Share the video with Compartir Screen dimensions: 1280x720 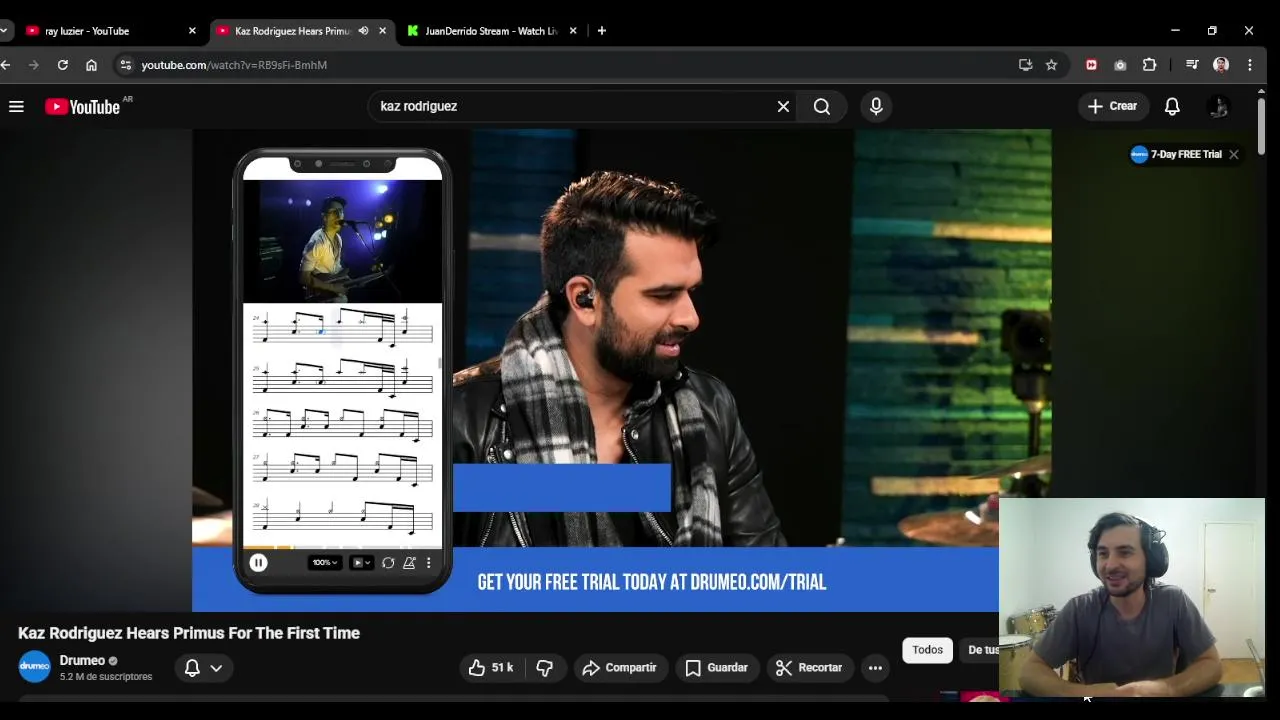pos(620,667)
